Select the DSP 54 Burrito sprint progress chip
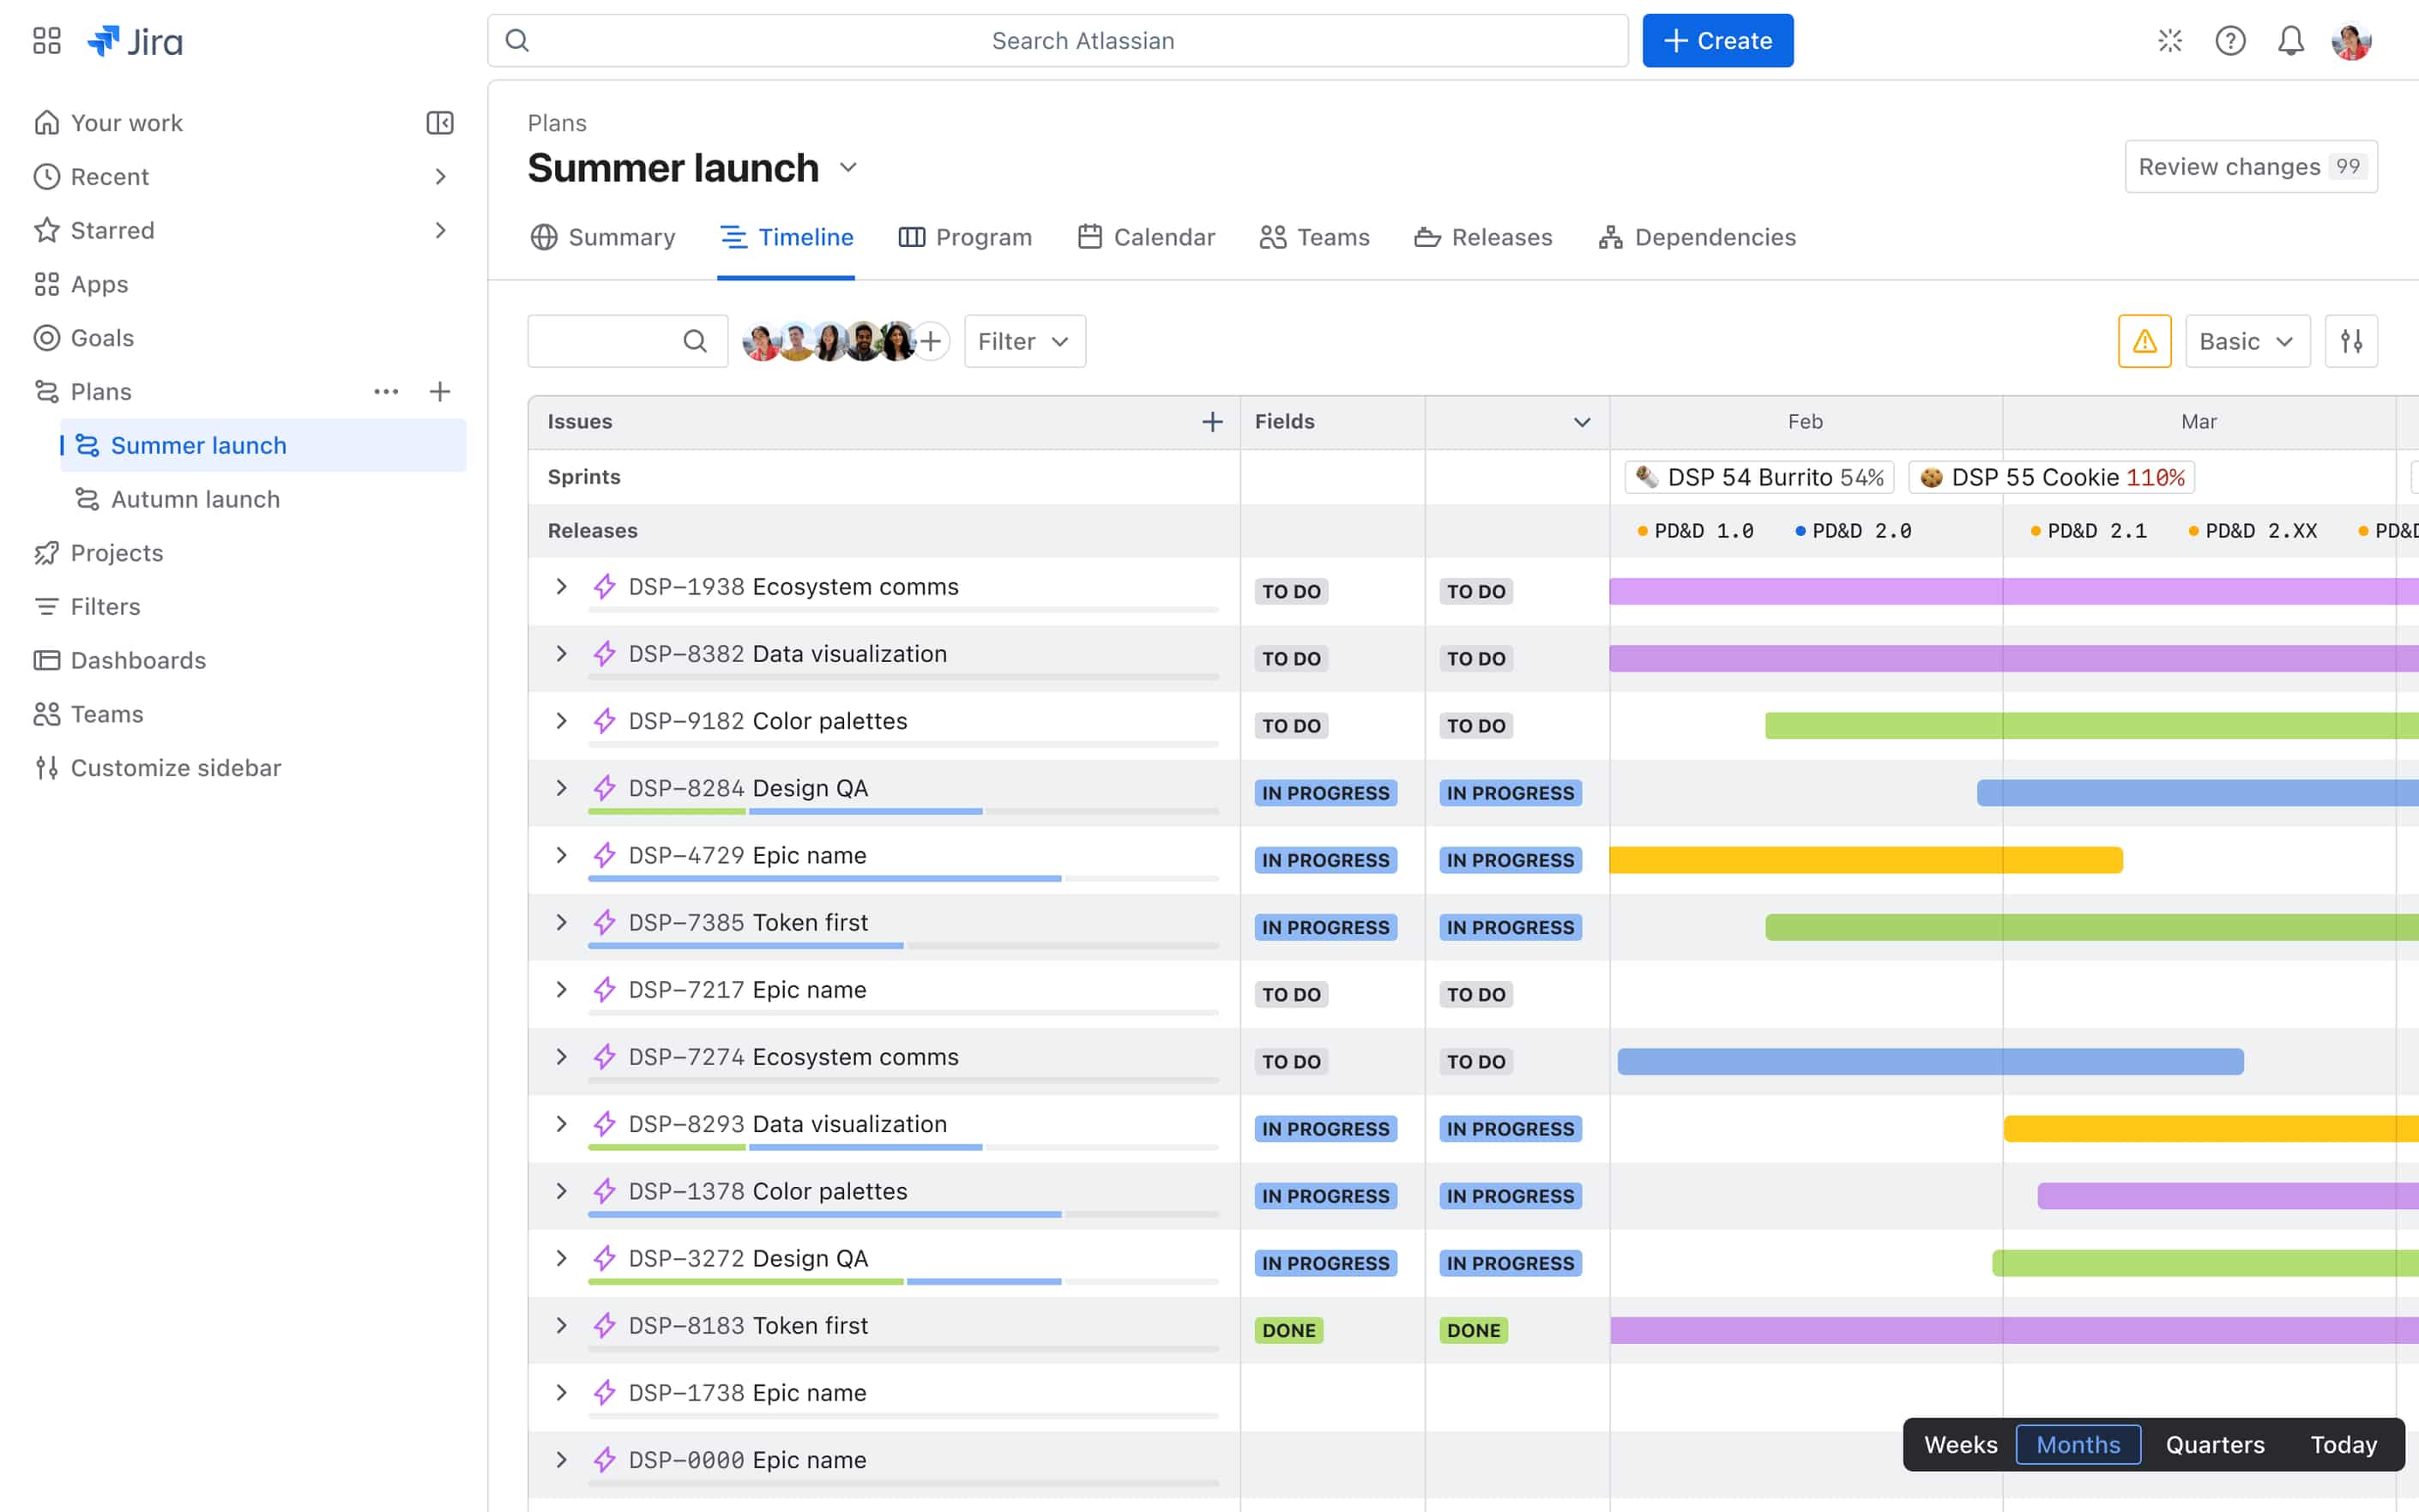Image resolution: width=2419 pixels, height=1512 pixels. (x=1759, y=477)
